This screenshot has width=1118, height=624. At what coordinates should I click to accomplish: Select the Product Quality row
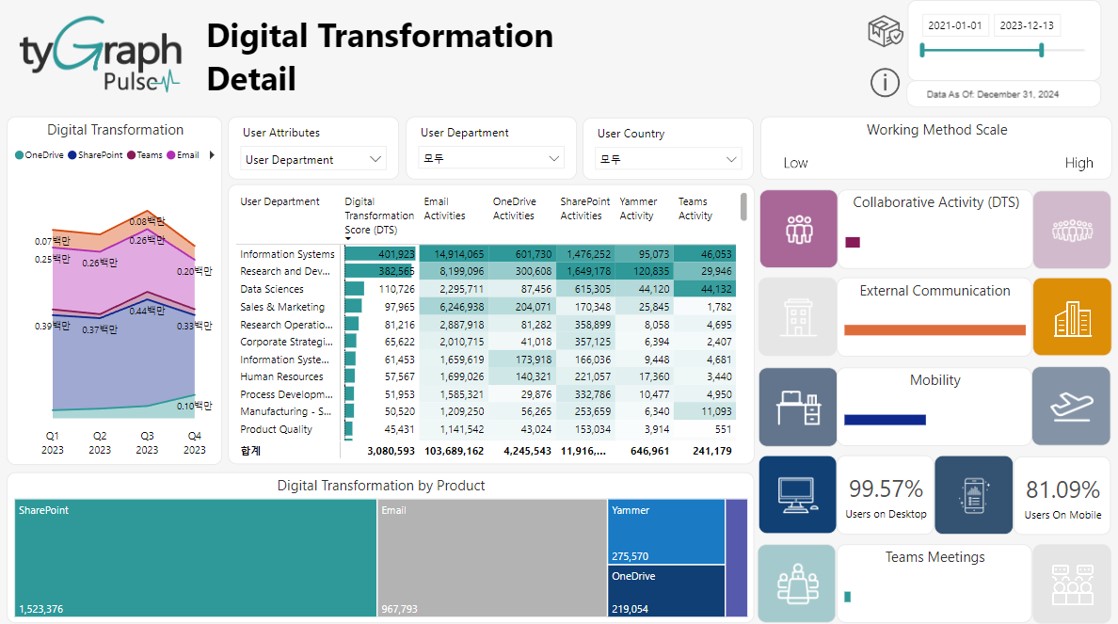pos(486,429)
